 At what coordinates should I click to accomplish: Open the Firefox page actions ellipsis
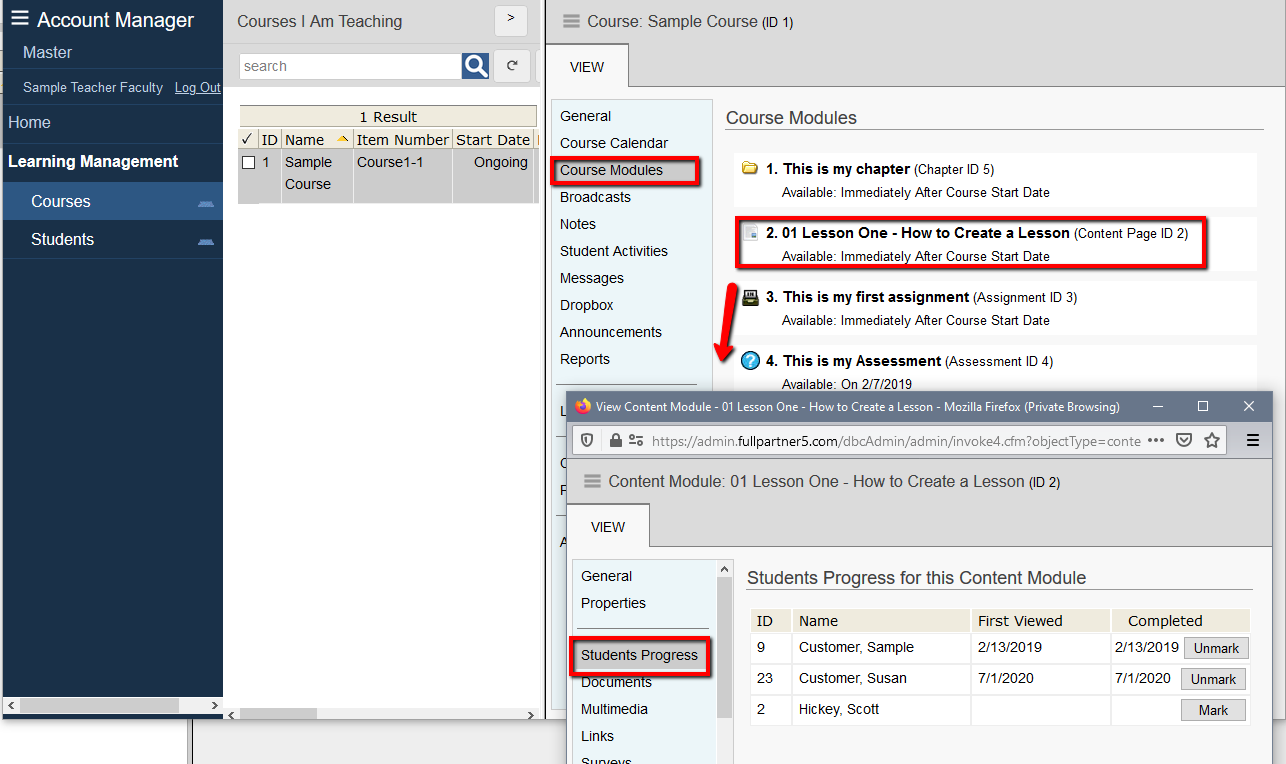(1156, 440)
